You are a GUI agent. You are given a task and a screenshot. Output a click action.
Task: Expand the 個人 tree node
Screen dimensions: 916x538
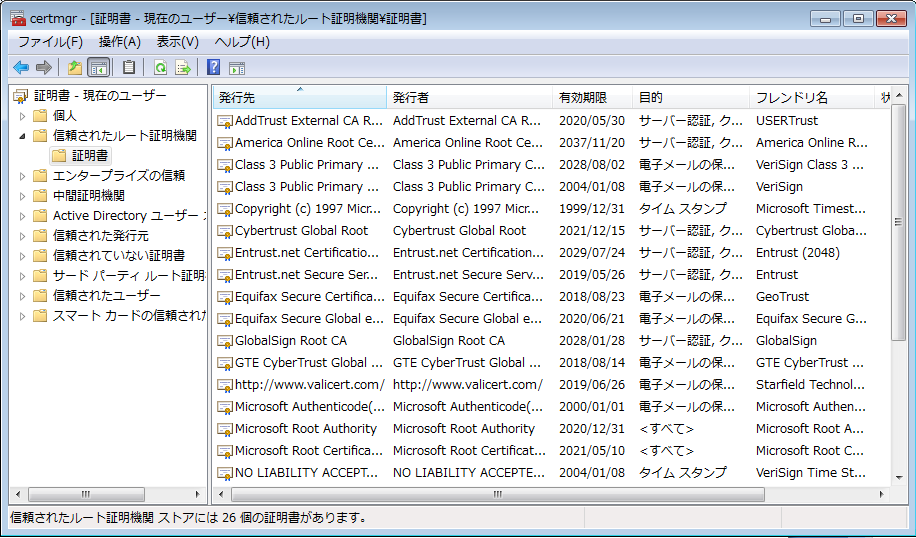tap(22, 116)
